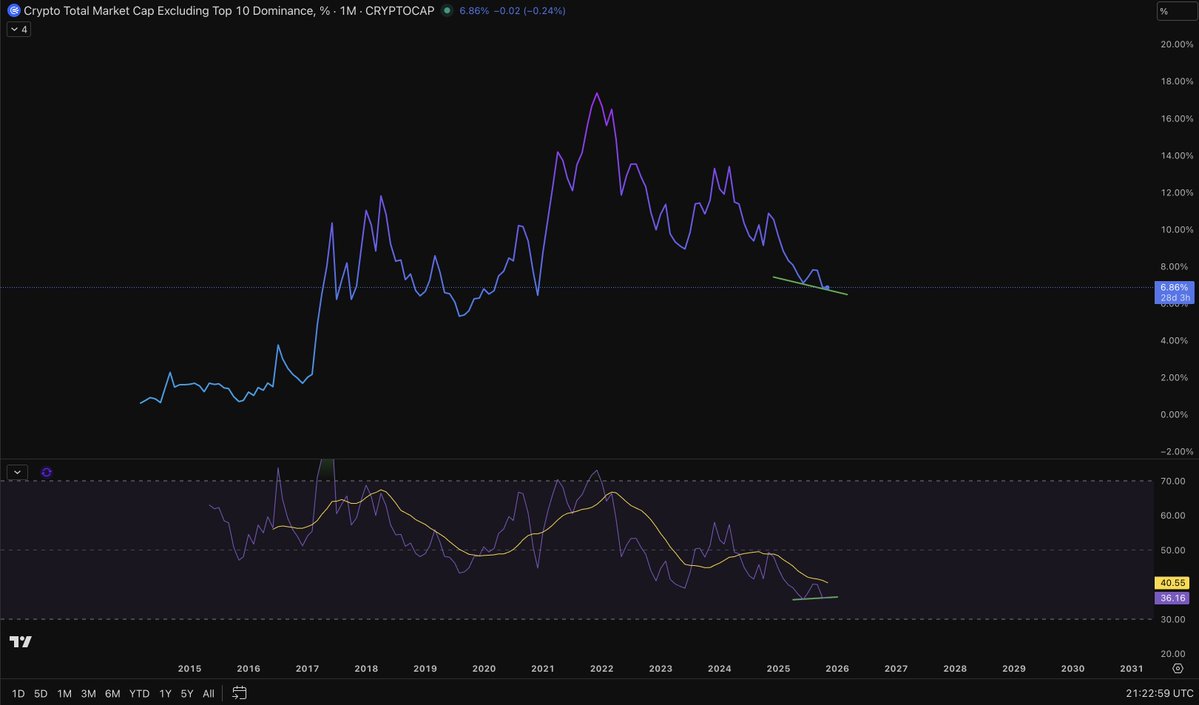Click the purple loop icon on the indicator pane

(46, 472)
